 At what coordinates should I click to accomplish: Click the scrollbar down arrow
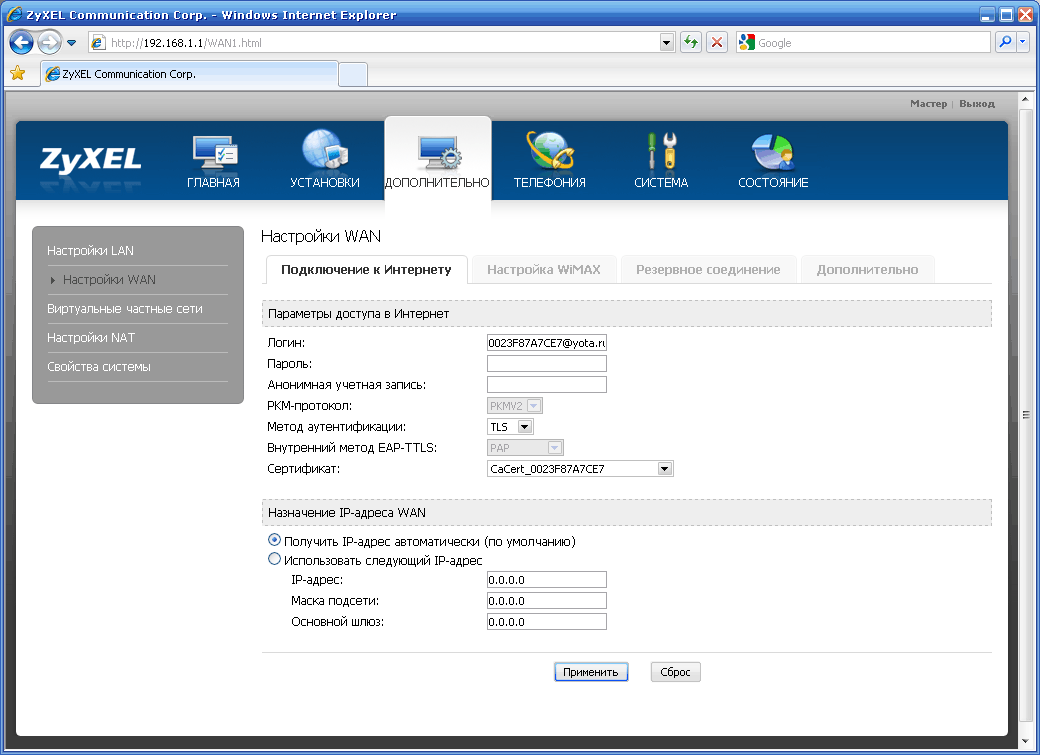(1025, 740)
